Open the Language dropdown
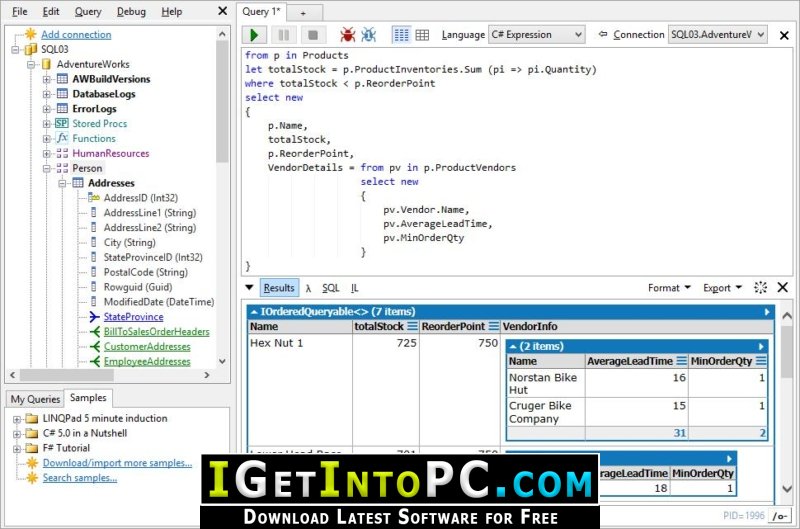The image size is (800, 529). [x=536, y=35]
